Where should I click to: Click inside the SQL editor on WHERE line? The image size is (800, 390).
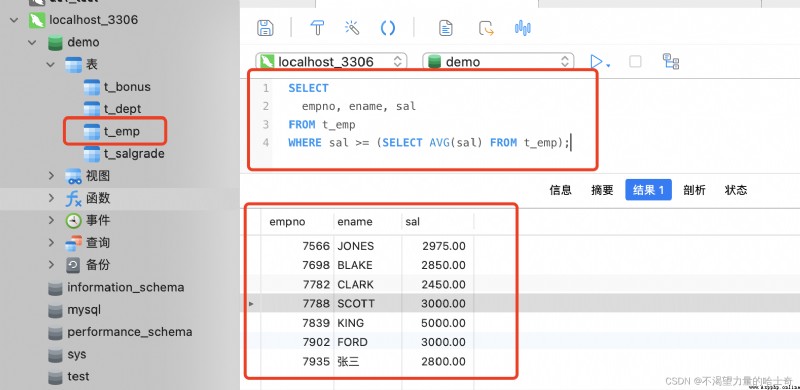pyautogui.click(x=429, y=143)
